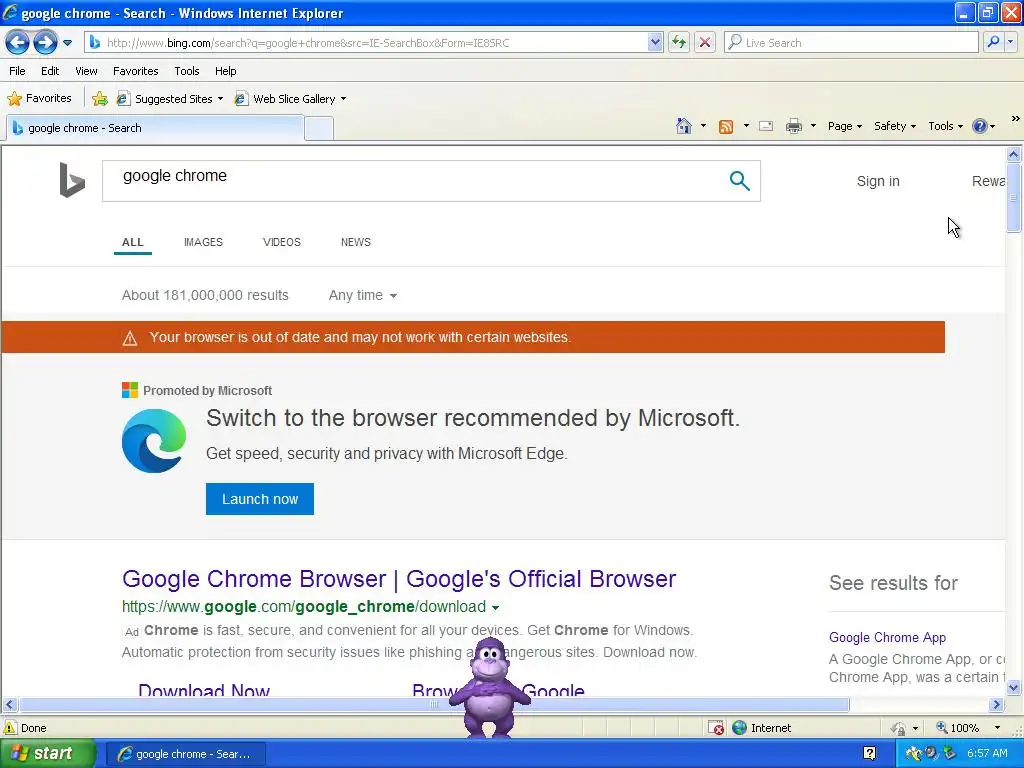Screen dimensions: 1024x768
Task: Expand the google.com URL dropdown arrow
Action: 496,607
